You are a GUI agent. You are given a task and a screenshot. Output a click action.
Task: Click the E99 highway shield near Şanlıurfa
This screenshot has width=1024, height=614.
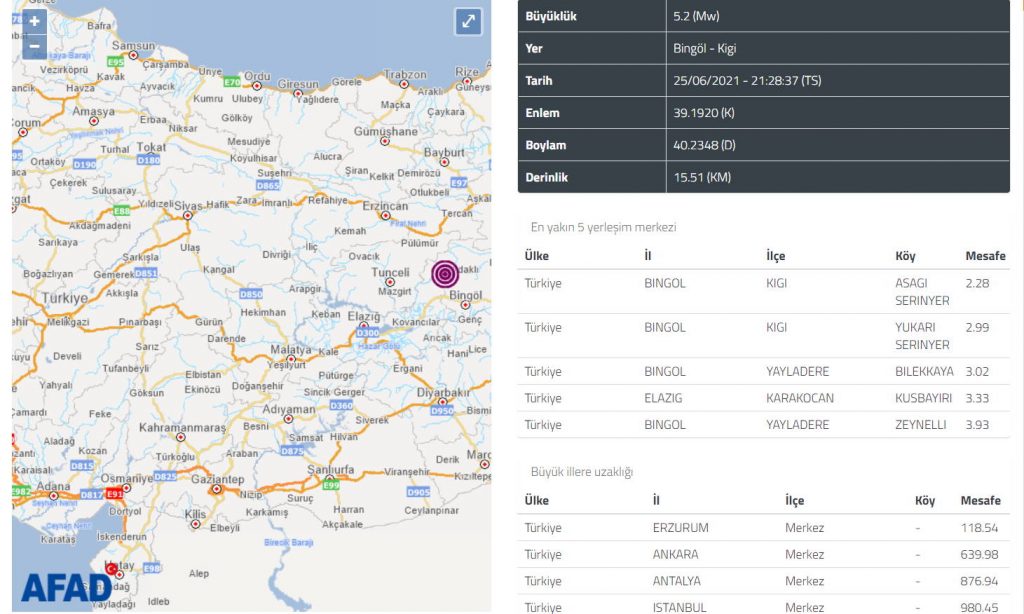(x=332, y=485)
